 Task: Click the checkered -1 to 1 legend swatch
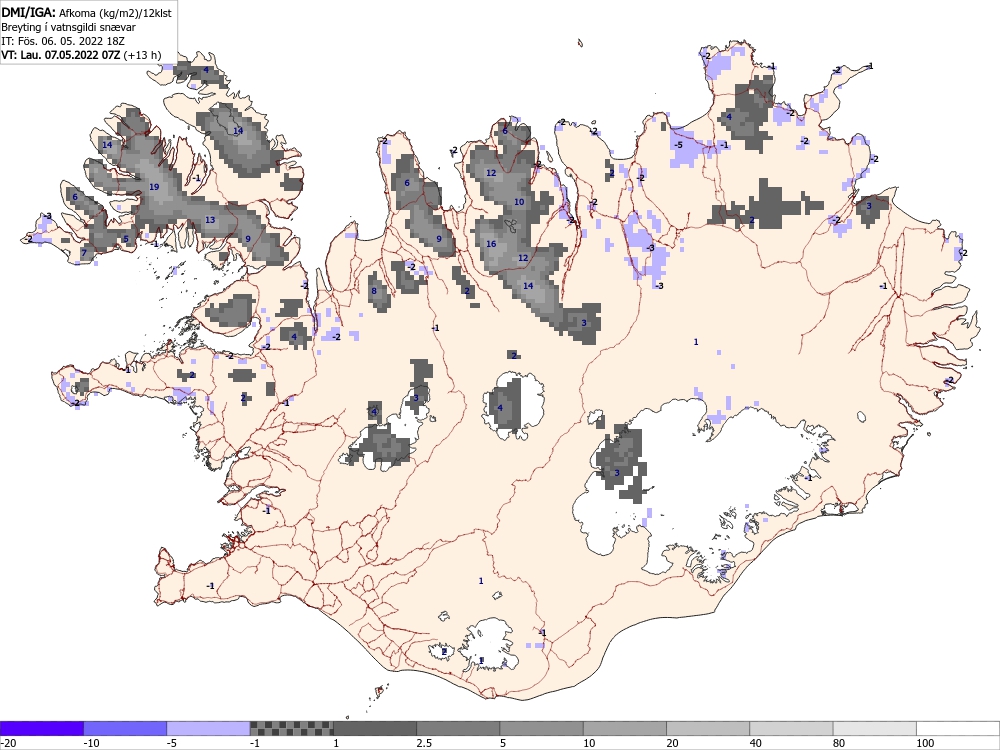[291, 728]
